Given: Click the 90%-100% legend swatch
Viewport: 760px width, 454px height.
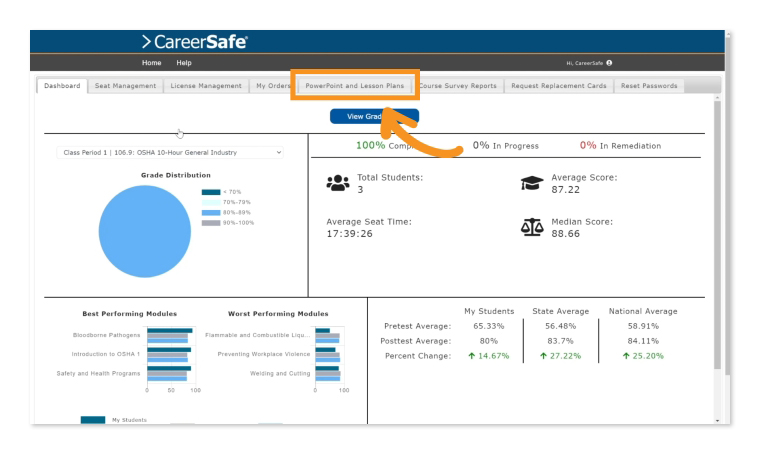Looking at the screenshot, I should click(x=211, y=223).
